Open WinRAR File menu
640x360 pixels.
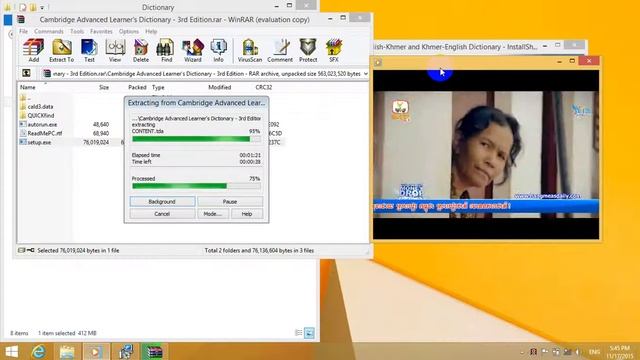[x=24, y=31]
